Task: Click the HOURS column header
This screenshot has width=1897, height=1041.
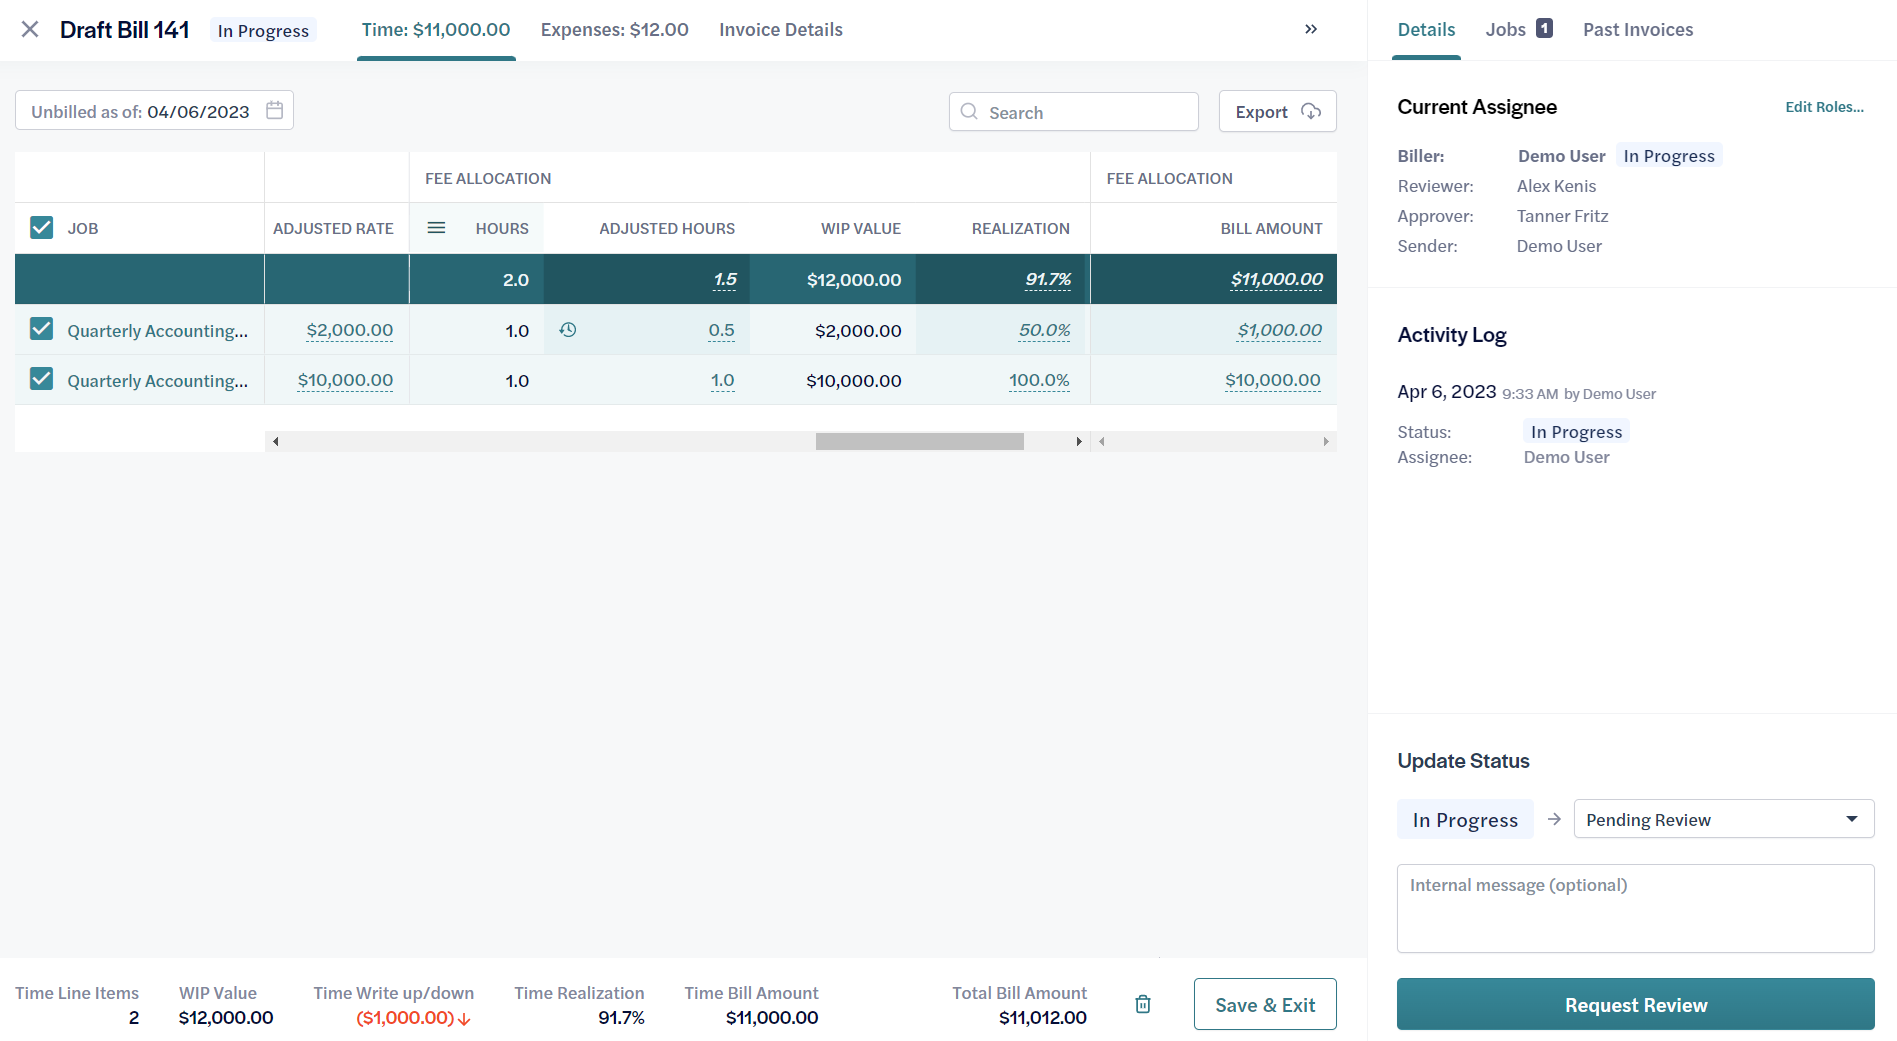Action: pyautogui.click(x=502, y=228)
